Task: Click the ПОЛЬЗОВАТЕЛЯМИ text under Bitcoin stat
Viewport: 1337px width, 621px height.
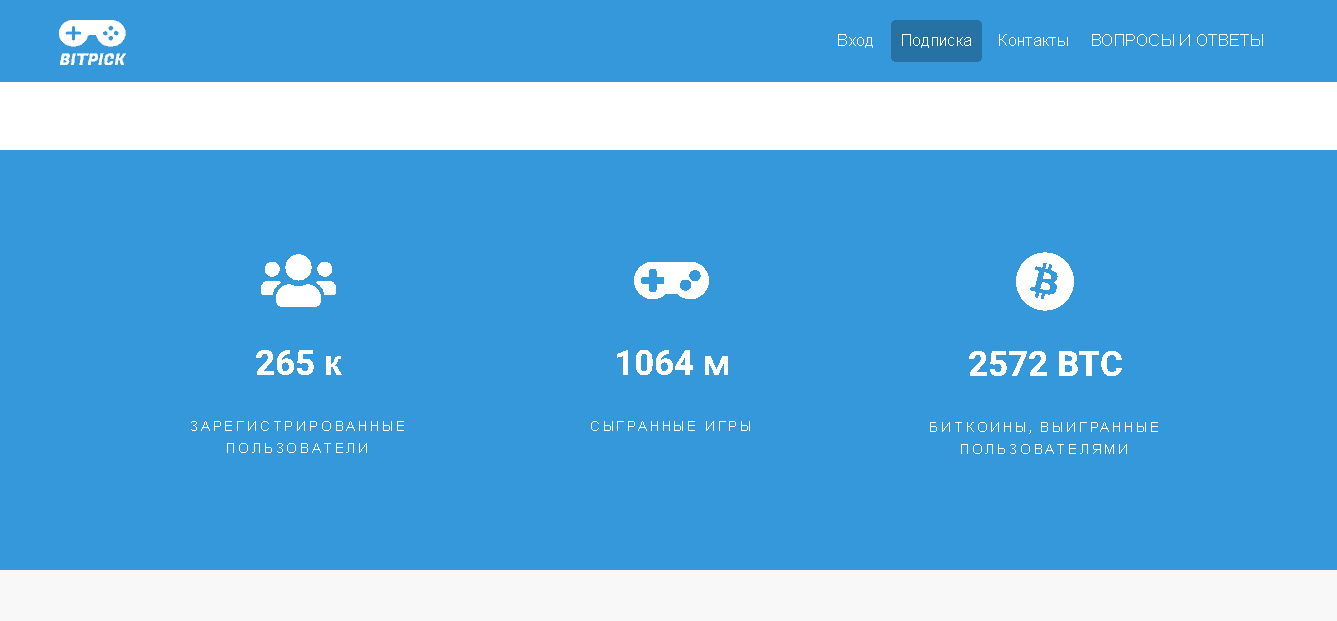Action: (1044, 449)
